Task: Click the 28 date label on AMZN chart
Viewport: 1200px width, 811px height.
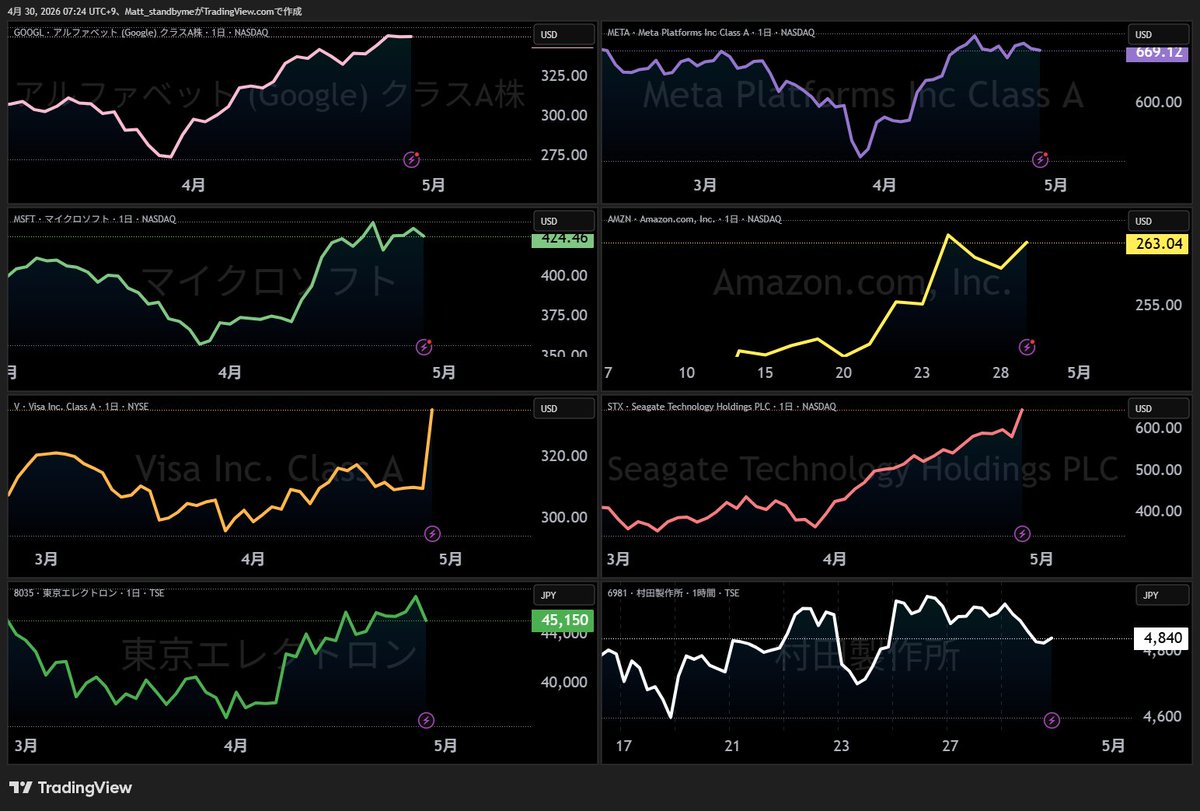Action: coord(1002,372)
